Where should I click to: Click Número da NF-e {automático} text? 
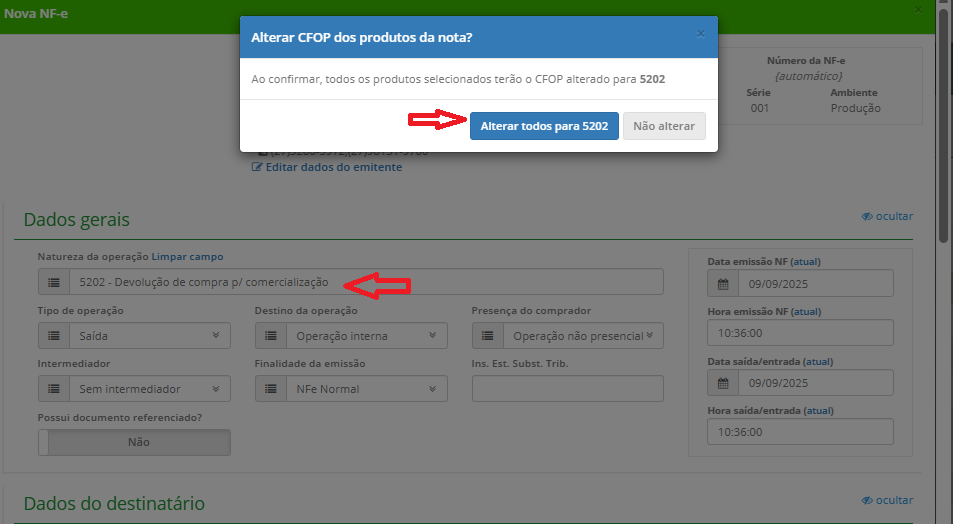808,76
